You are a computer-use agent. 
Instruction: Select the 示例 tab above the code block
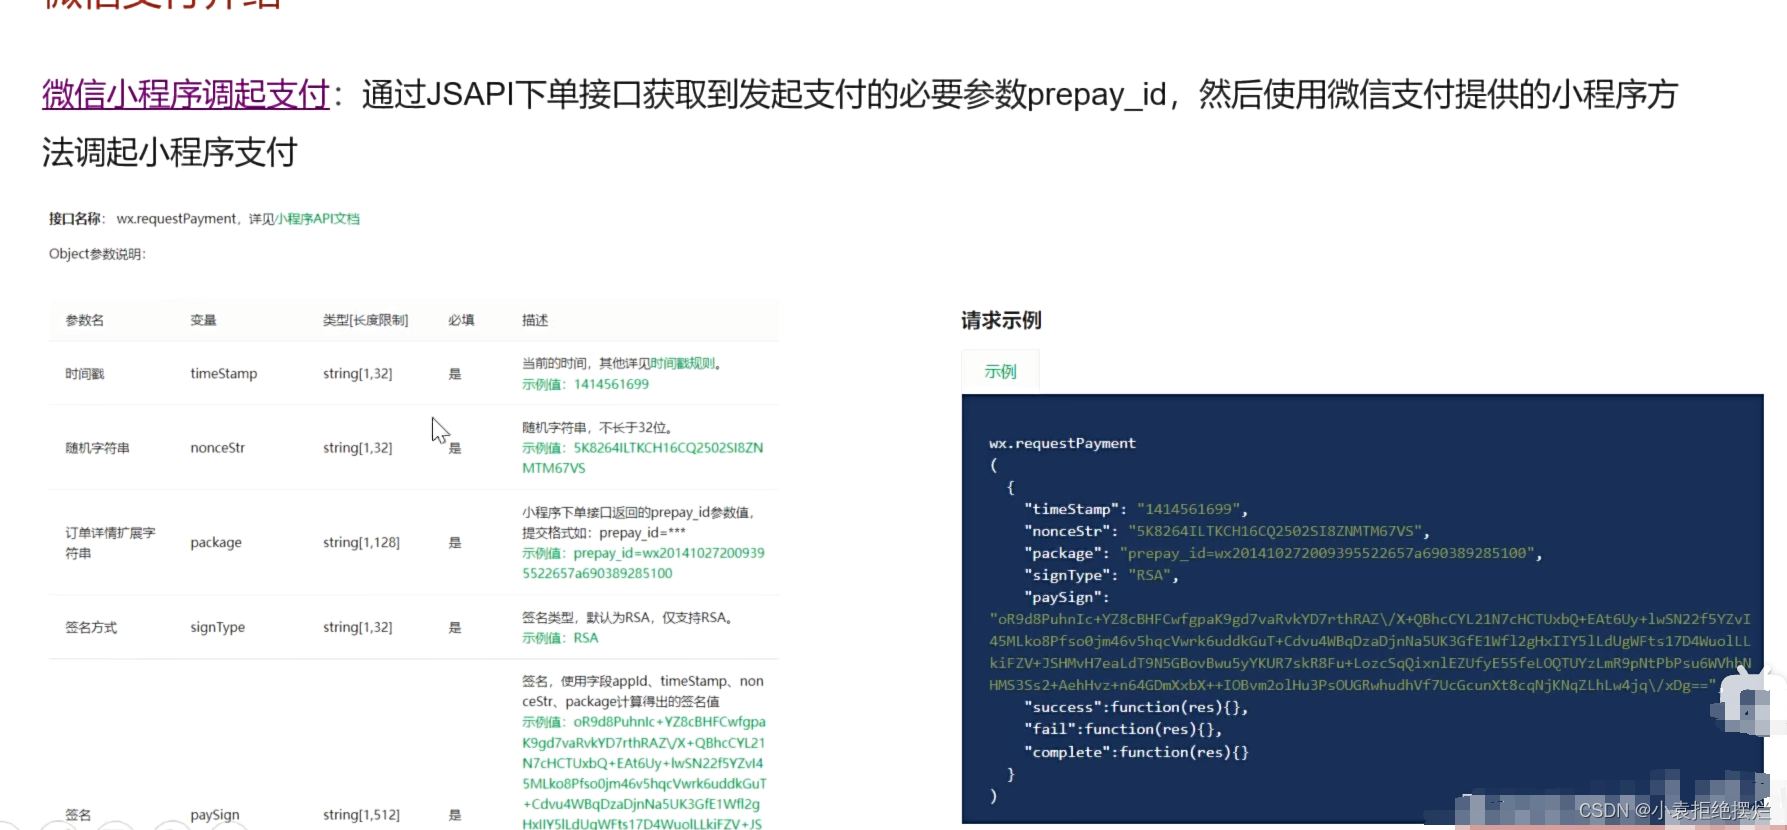(1000, 371)
